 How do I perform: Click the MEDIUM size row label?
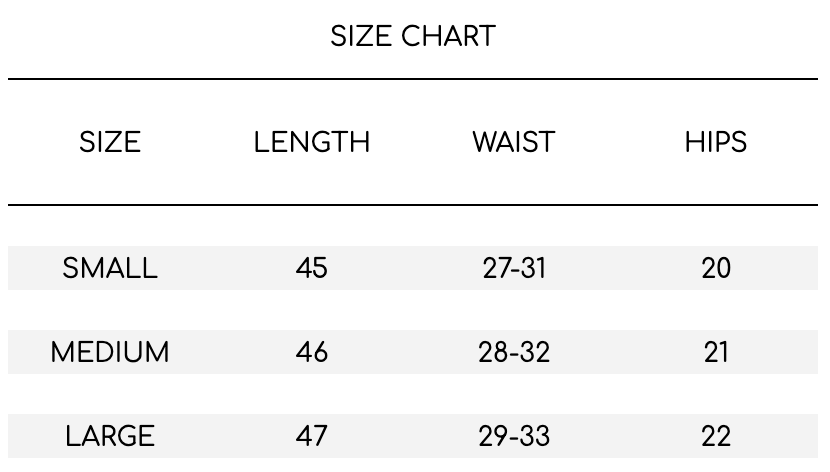[x=110, y=352]
